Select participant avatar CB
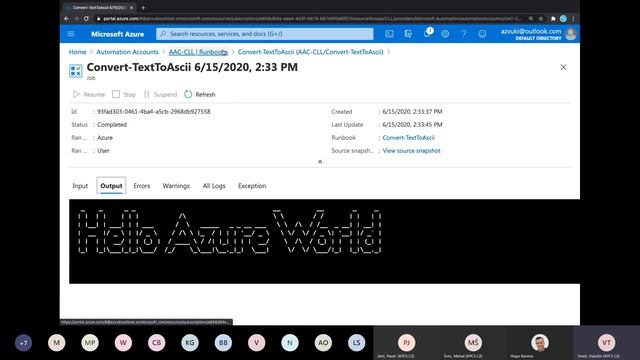The image size is (640, 360). 157,343
